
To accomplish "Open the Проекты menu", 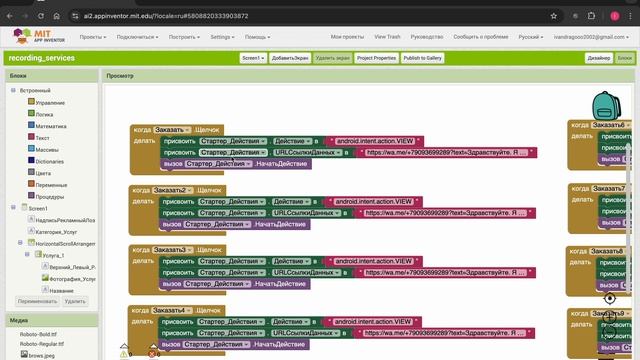I will (x=93, y=37).
